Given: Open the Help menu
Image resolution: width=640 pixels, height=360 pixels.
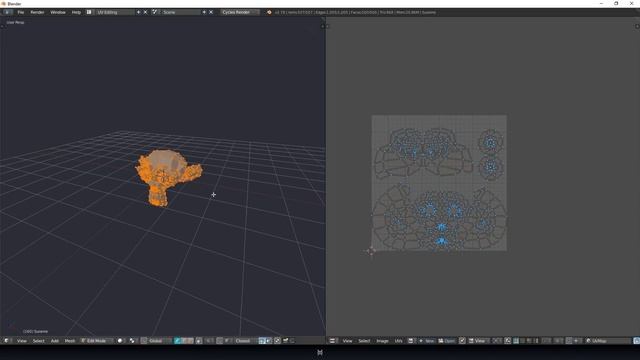Looking at the screenshot, I should tap(76, 12).
